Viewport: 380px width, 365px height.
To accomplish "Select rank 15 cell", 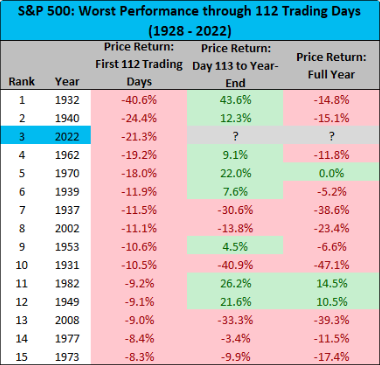I will [x=22, y=357].
